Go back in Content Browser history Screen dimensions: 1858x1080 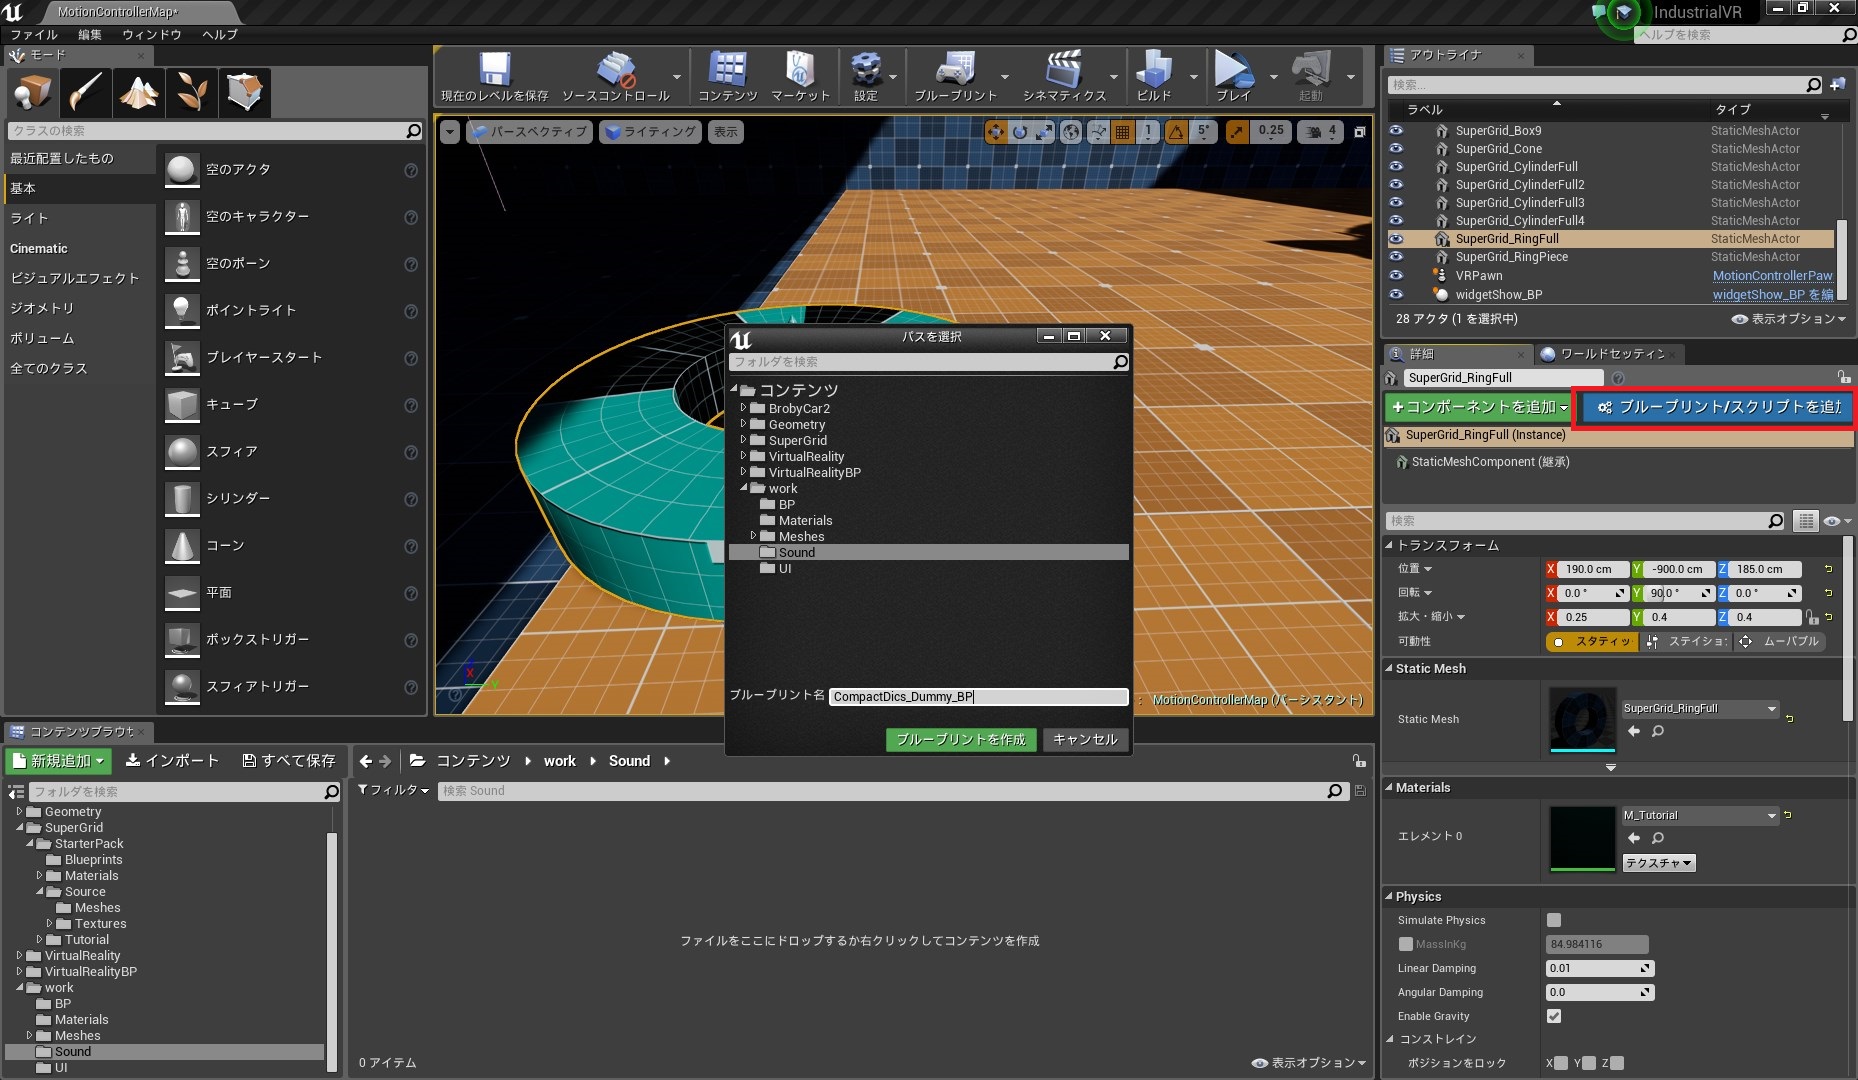[366, 761]
